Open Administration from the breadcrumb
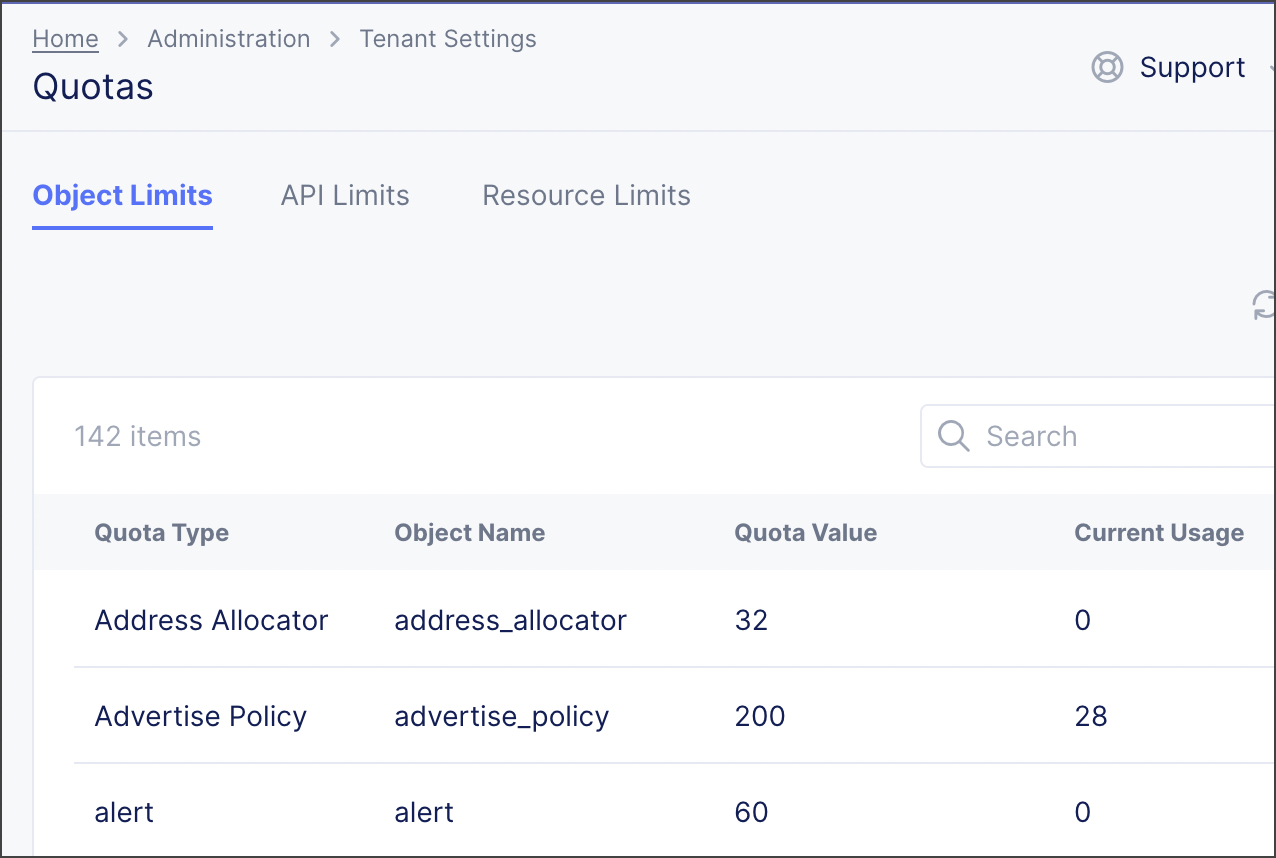Screen dimensions: 1276x858 pos(228,38)
